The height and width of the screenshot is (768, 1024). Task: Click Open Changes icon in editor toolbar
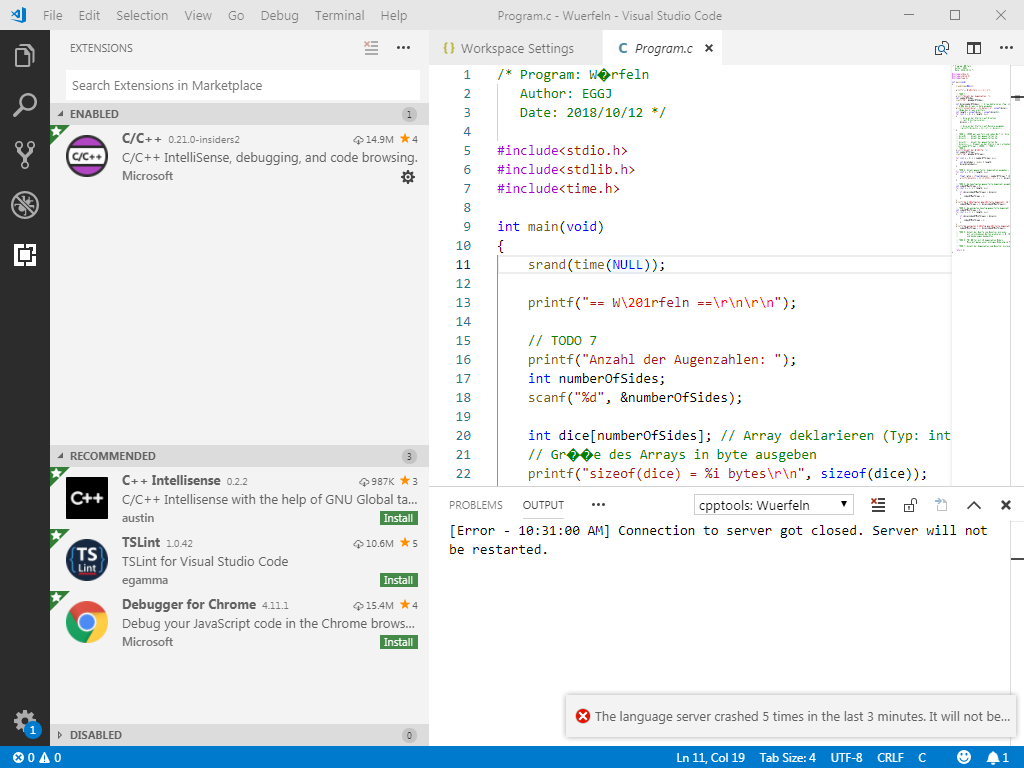tap(942, 48)
